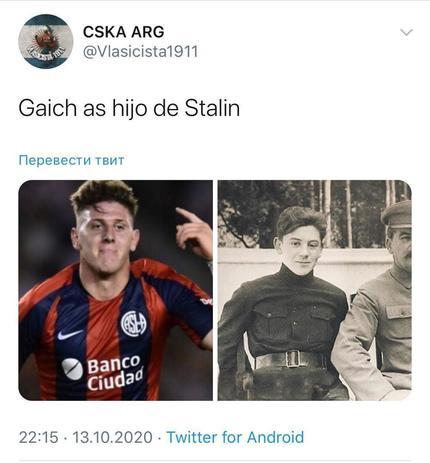
Task: Expand the tweet options chevron
Action: click(x=406, y=32)
